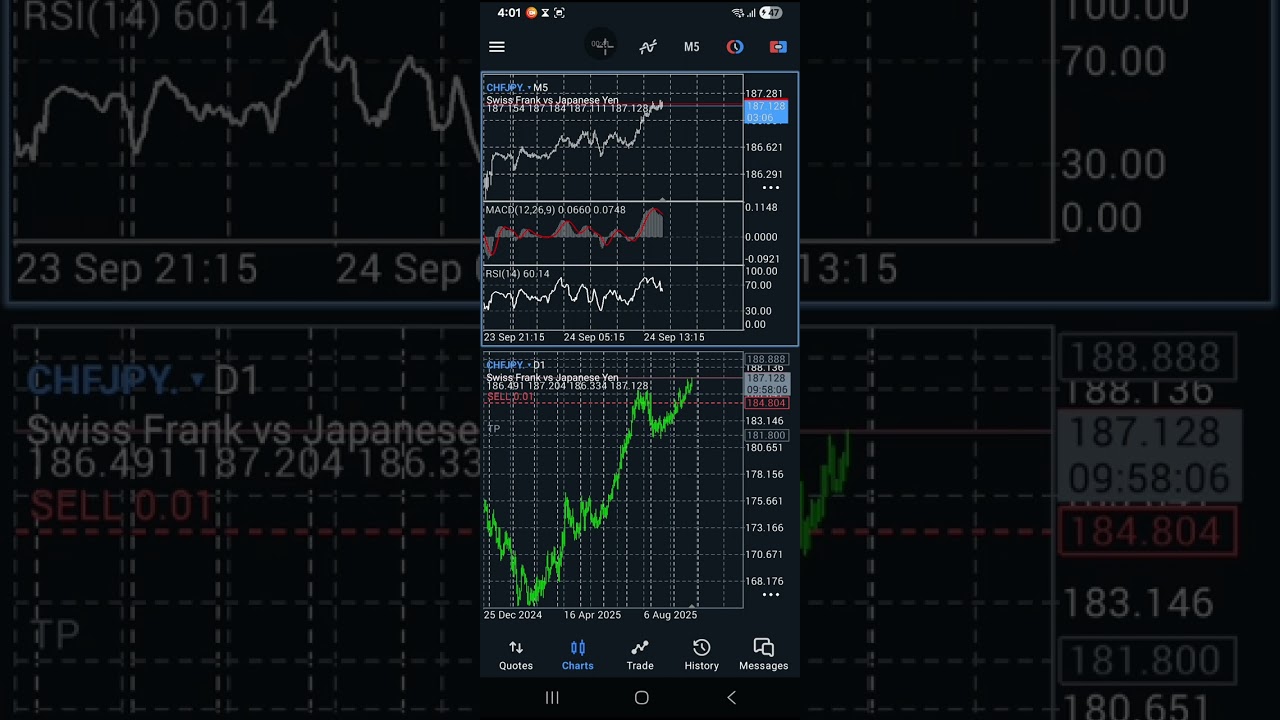Open the indicators list icon

click(x=648, y=47)
